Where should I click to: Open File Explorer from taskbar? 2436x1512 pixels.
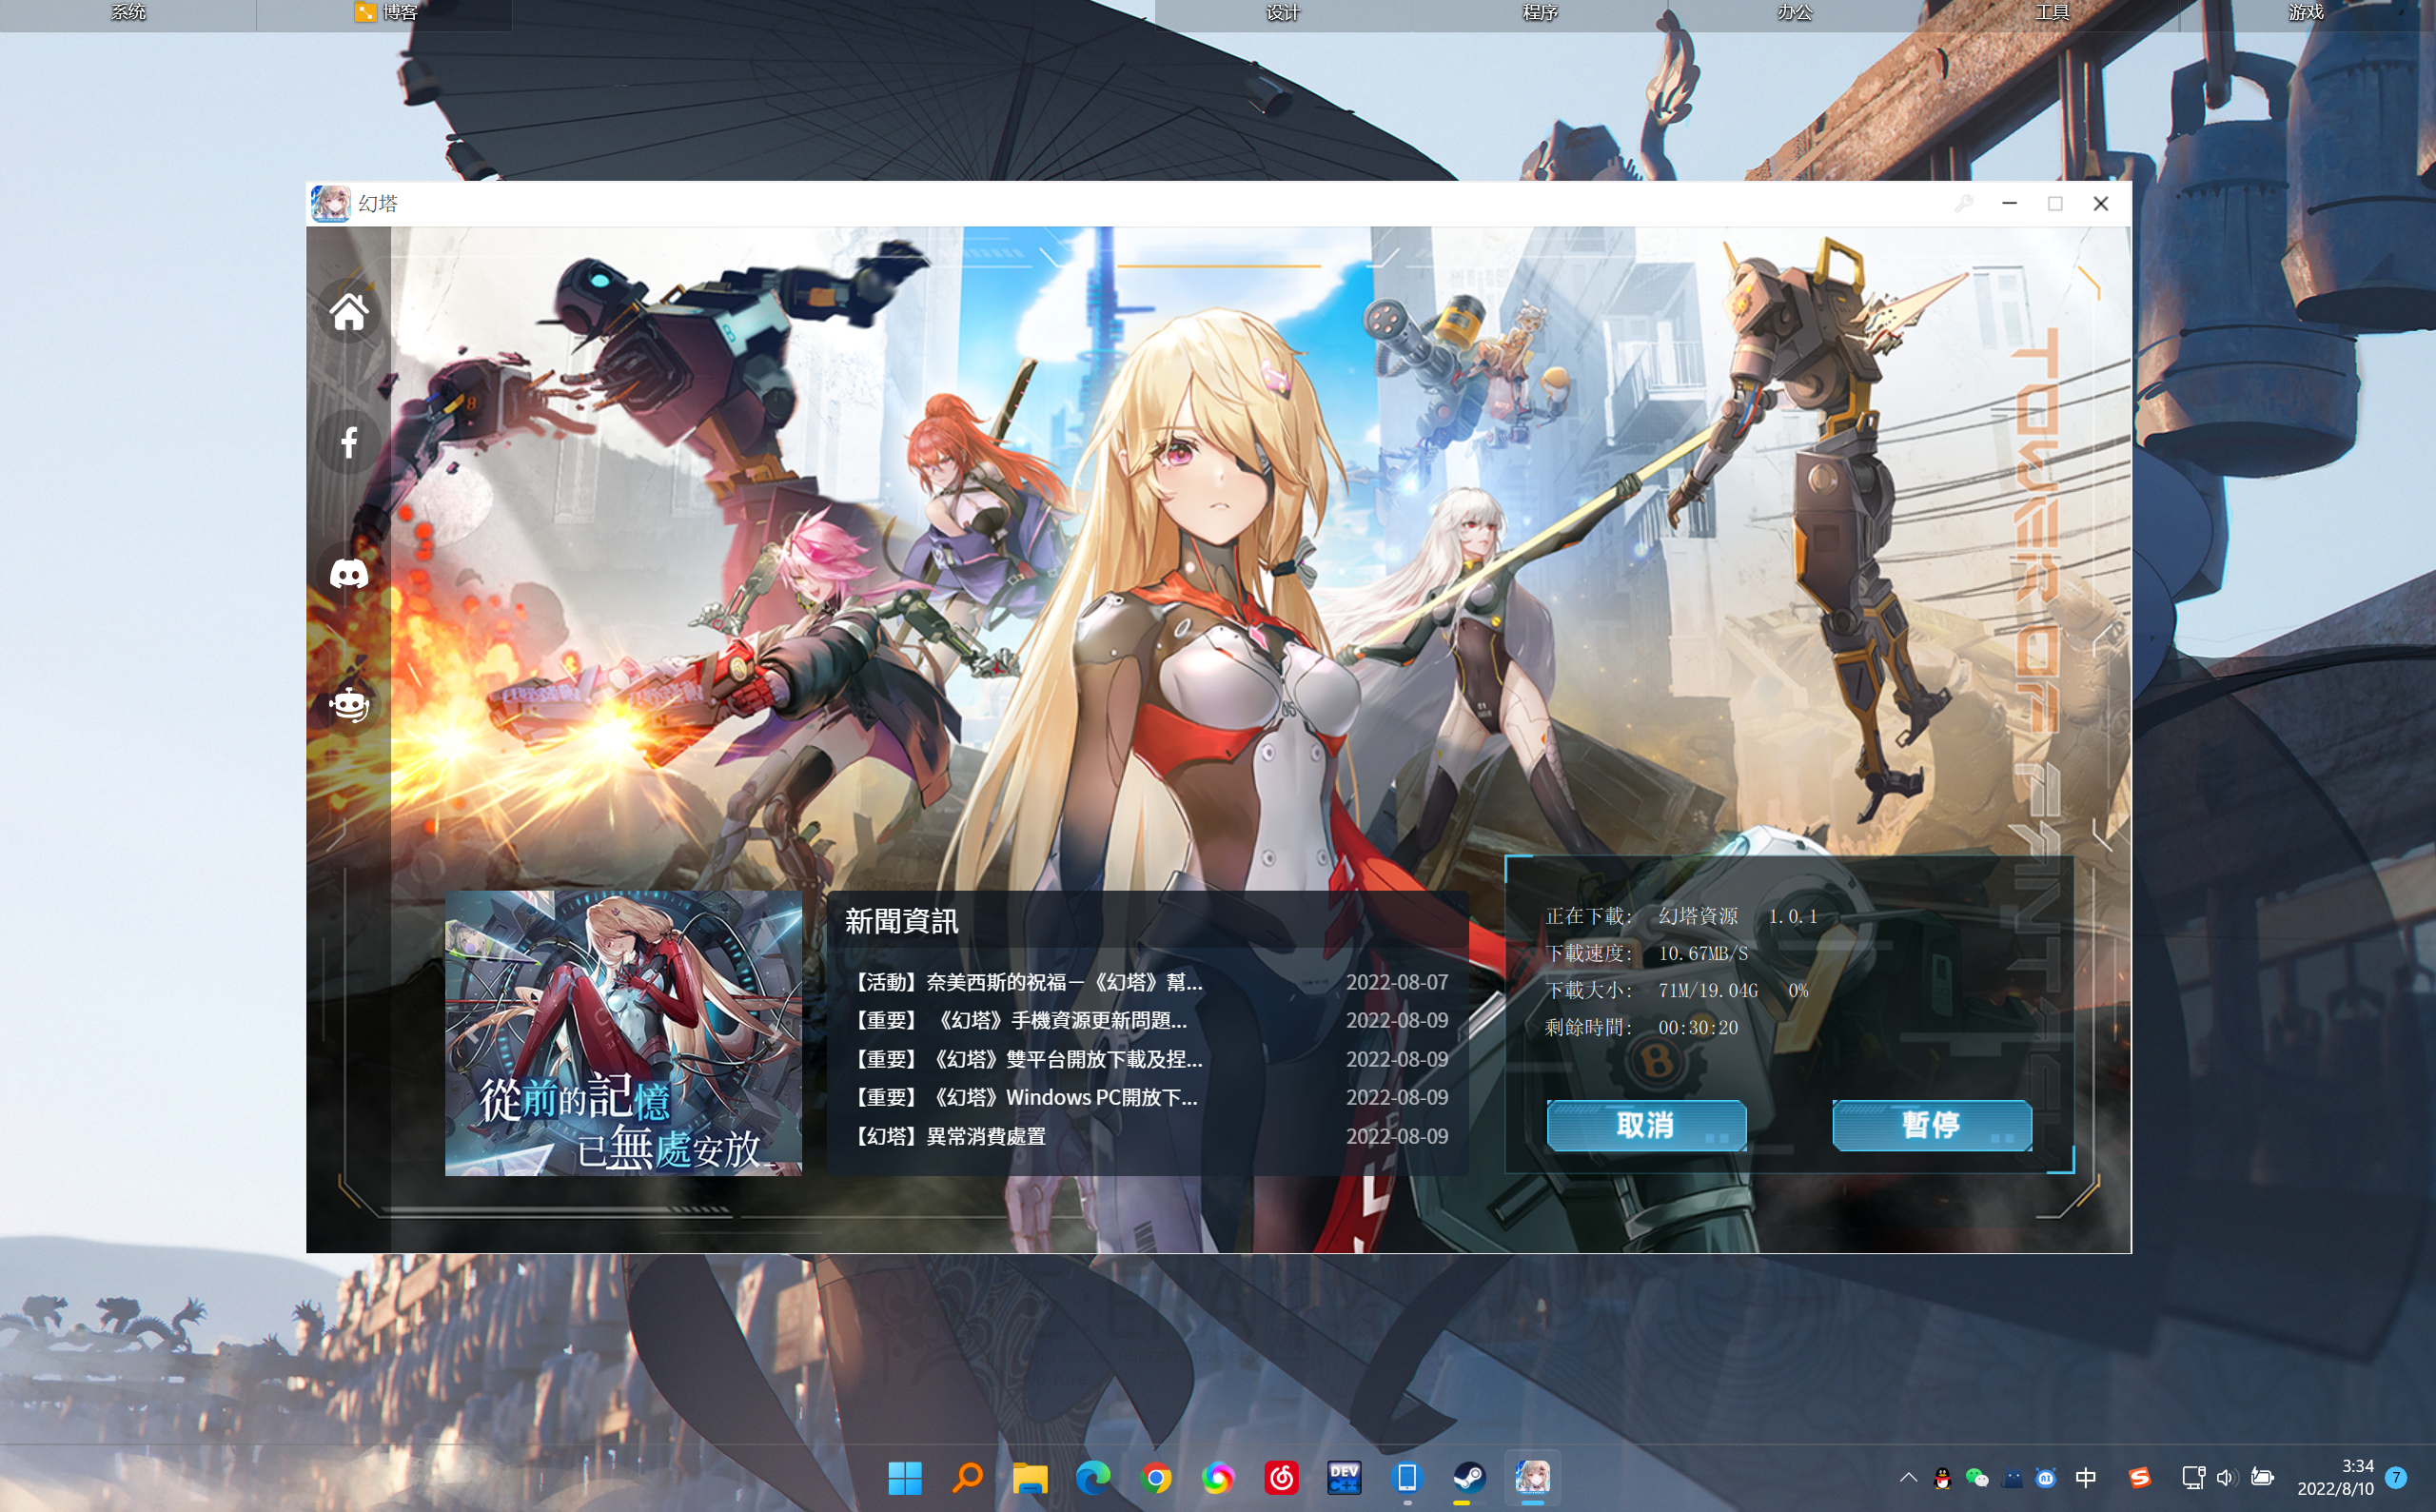tap(1030, 1477)
